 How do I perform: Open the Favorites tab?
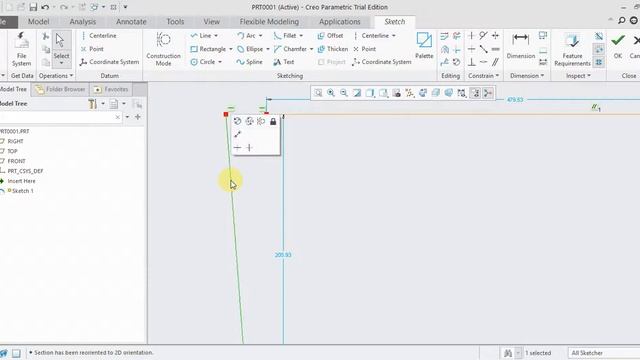pos(111,89)
